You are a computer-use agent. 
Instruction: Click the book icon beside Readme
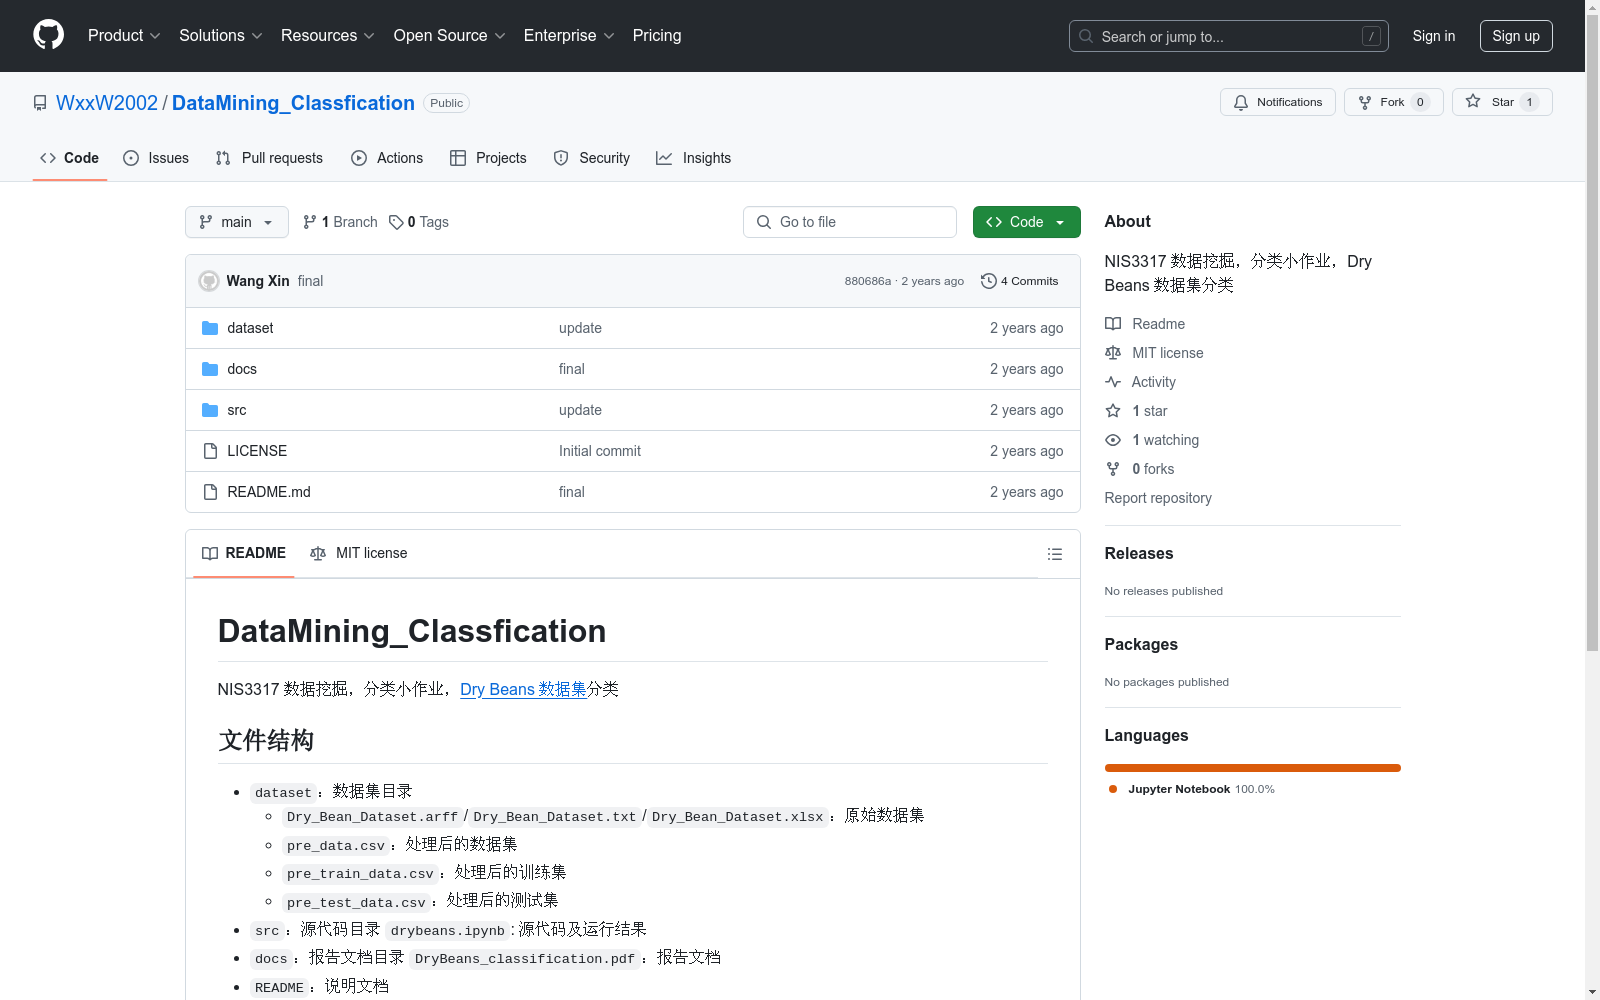1113,324
